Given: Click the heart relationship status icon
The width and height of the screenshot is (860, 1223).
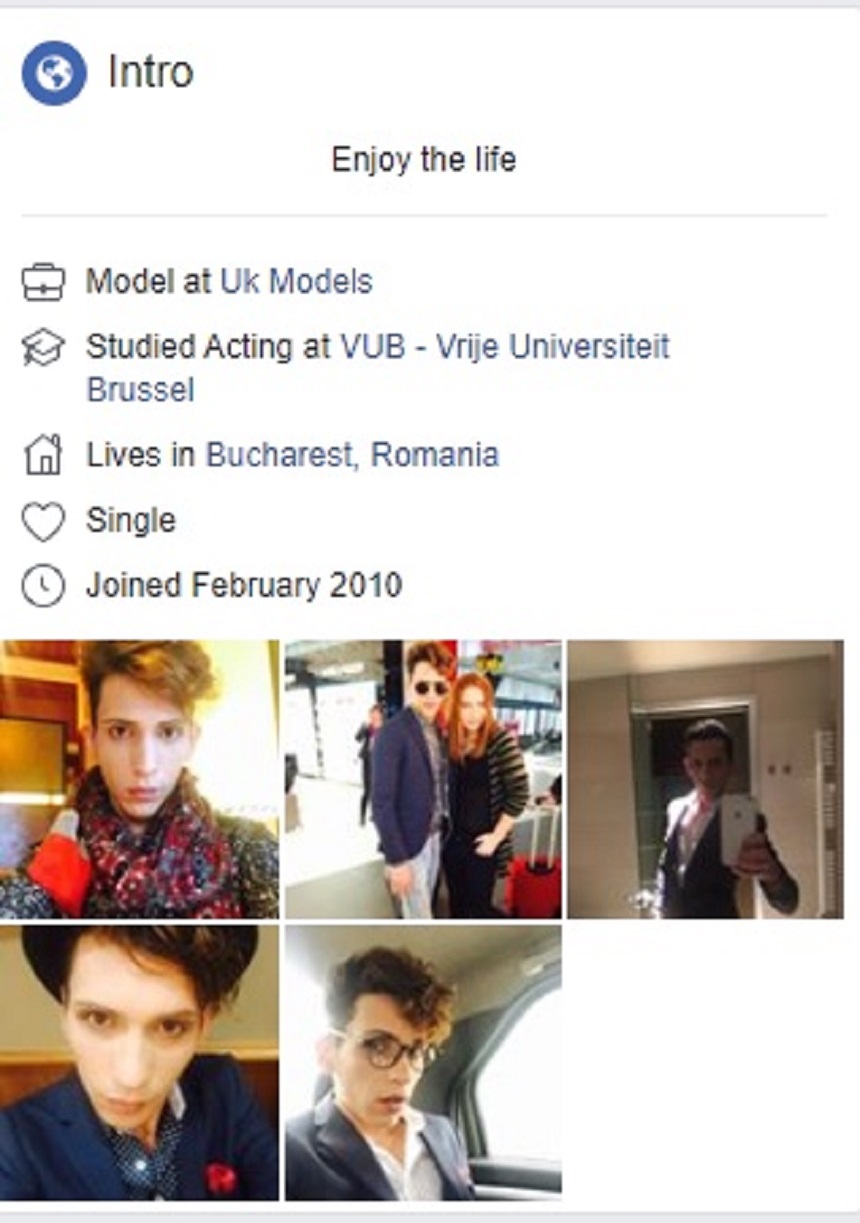Looking at the screenshot, I should pyautogui.click(x=43, y=521).
